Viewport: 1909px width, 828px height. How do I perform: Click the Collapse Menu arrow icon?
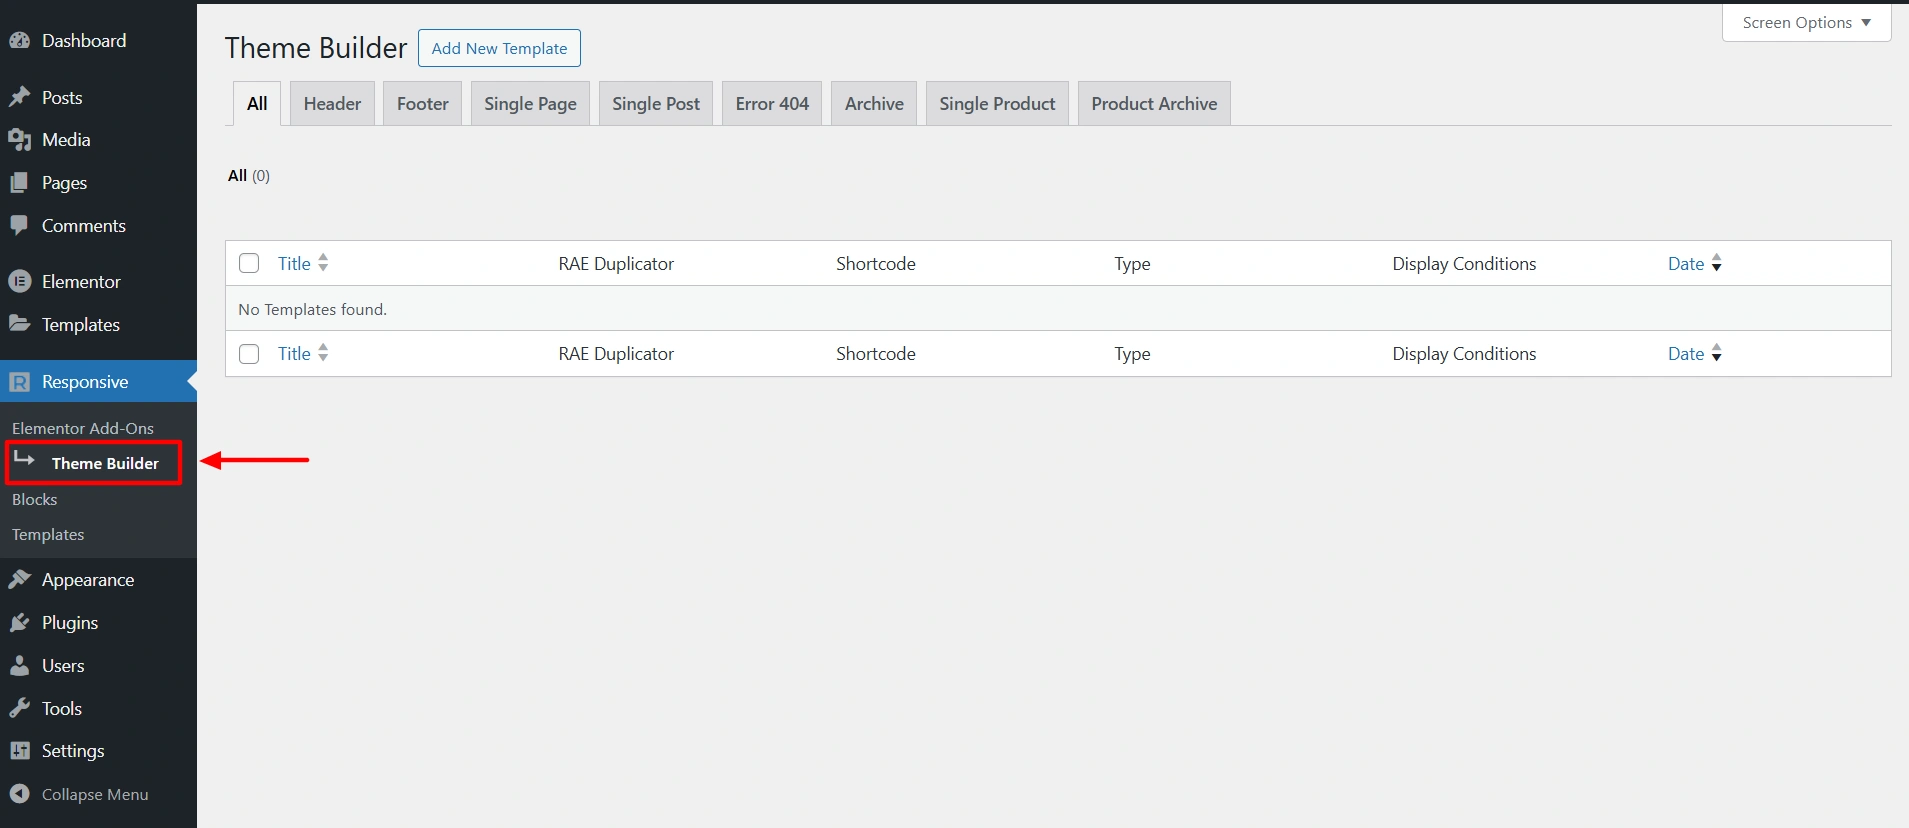pos(19,794)
